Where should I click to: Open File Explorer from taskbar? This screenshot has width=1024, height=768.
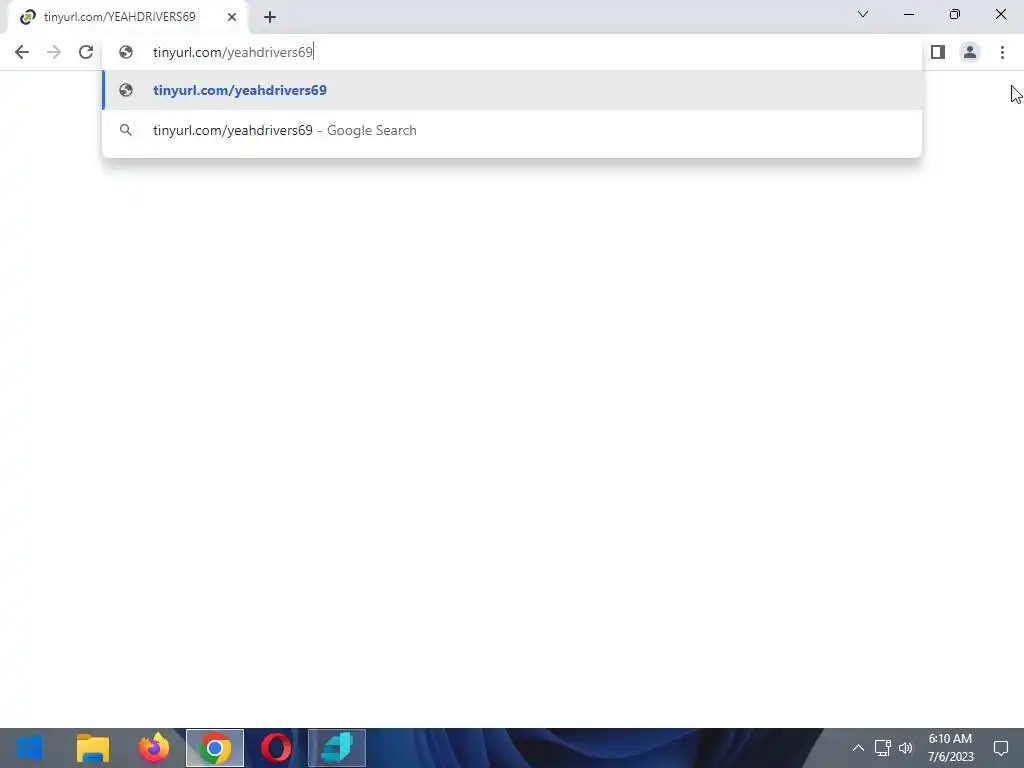[x=93, y=748]
